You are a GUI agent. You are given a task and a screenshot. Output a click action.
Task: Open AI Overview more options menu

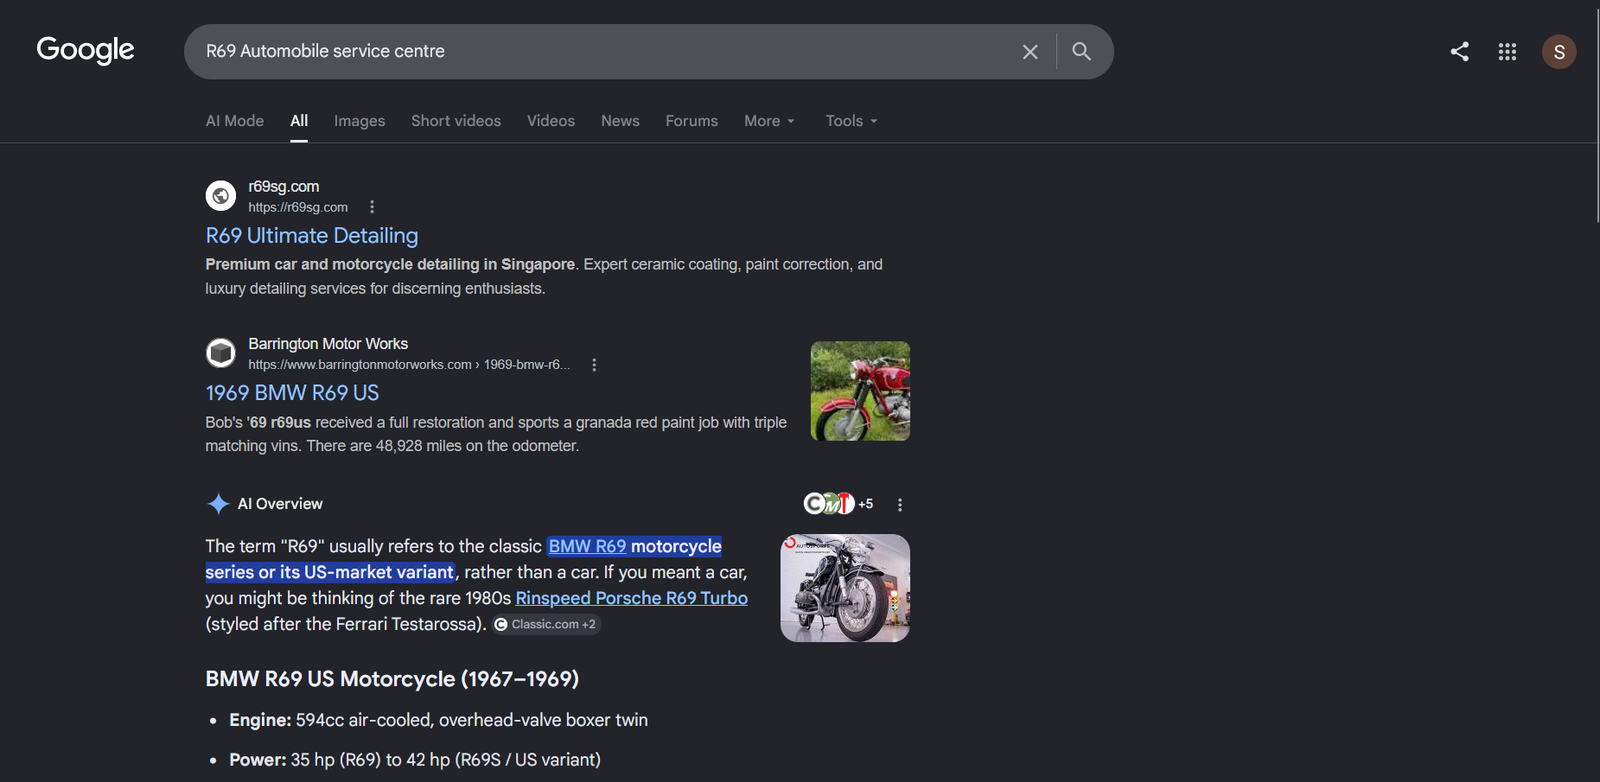coord(900,505)
